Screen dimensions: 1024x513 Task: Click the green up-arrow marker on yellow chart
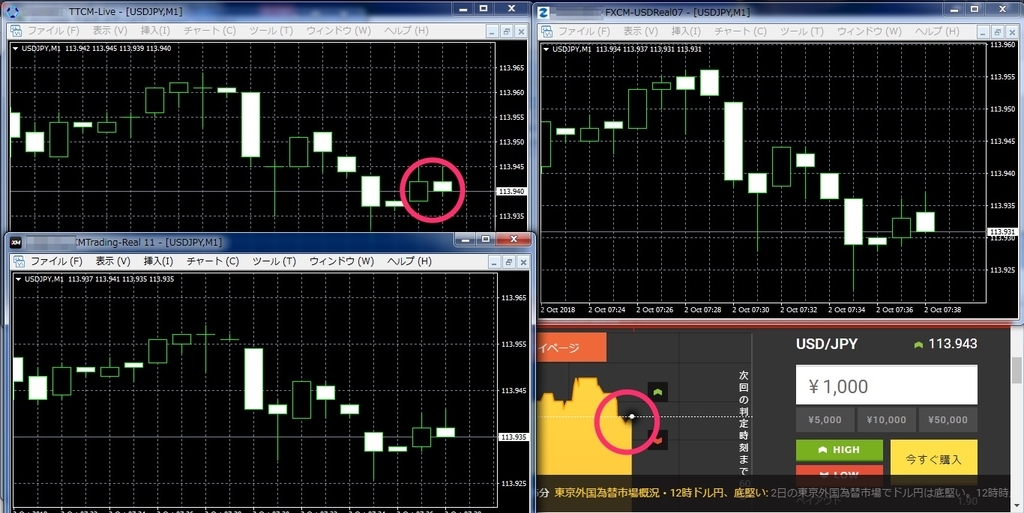click(x=658, y=392)
